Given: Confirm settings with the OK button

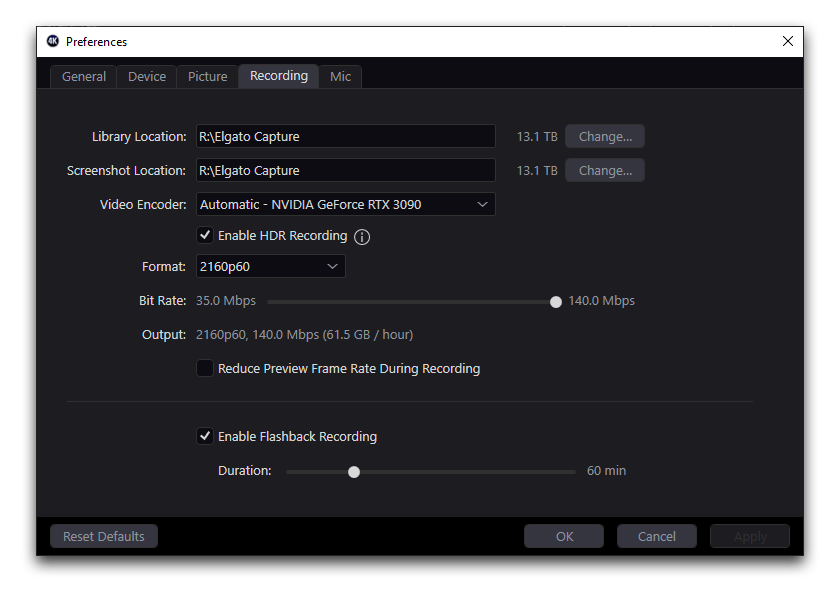Looking at the screenshot, I should click(564, 536).
